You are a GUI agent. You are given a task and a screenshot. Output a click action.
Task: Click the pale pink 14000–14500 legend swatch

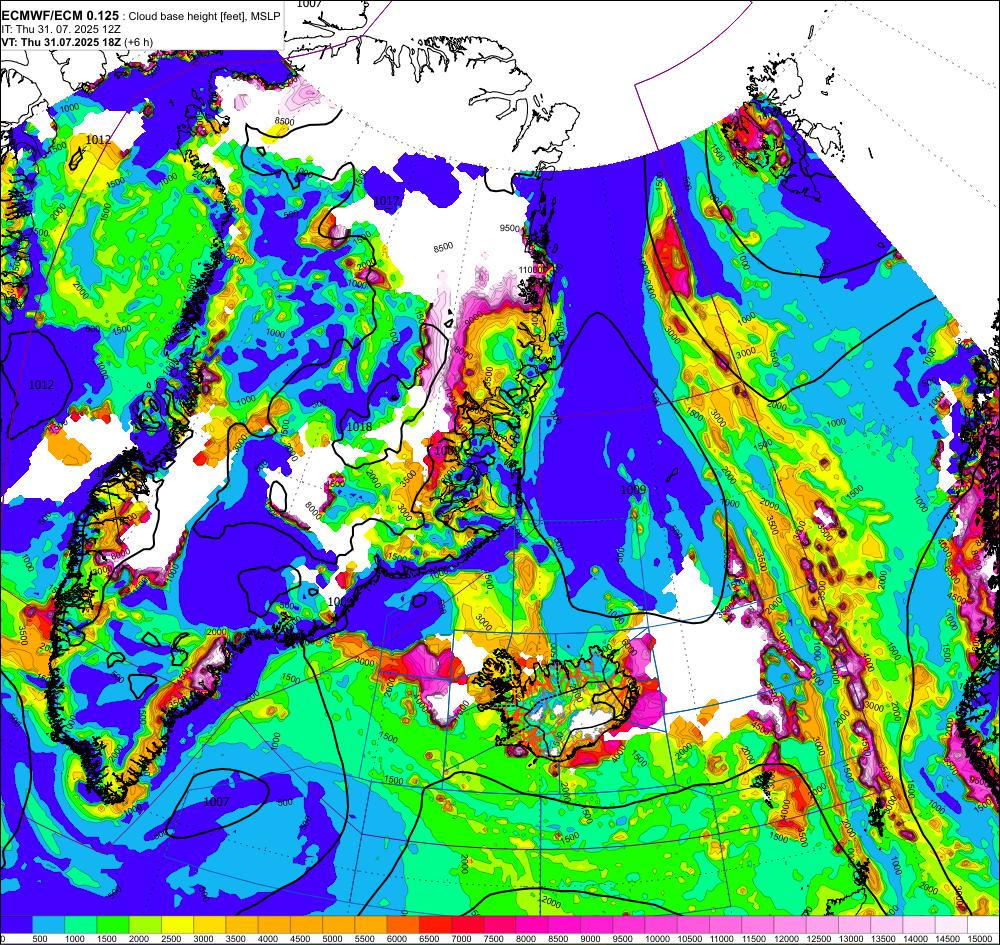[919, 924]
